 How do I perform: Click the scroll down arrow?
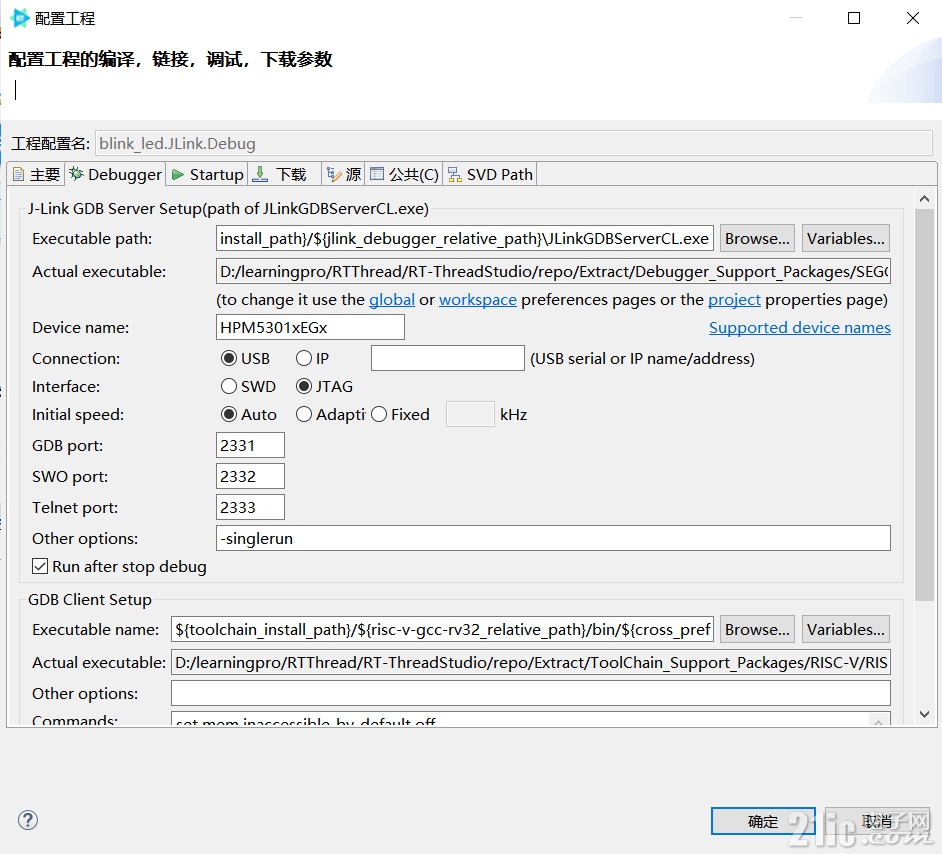pos(925,714)
